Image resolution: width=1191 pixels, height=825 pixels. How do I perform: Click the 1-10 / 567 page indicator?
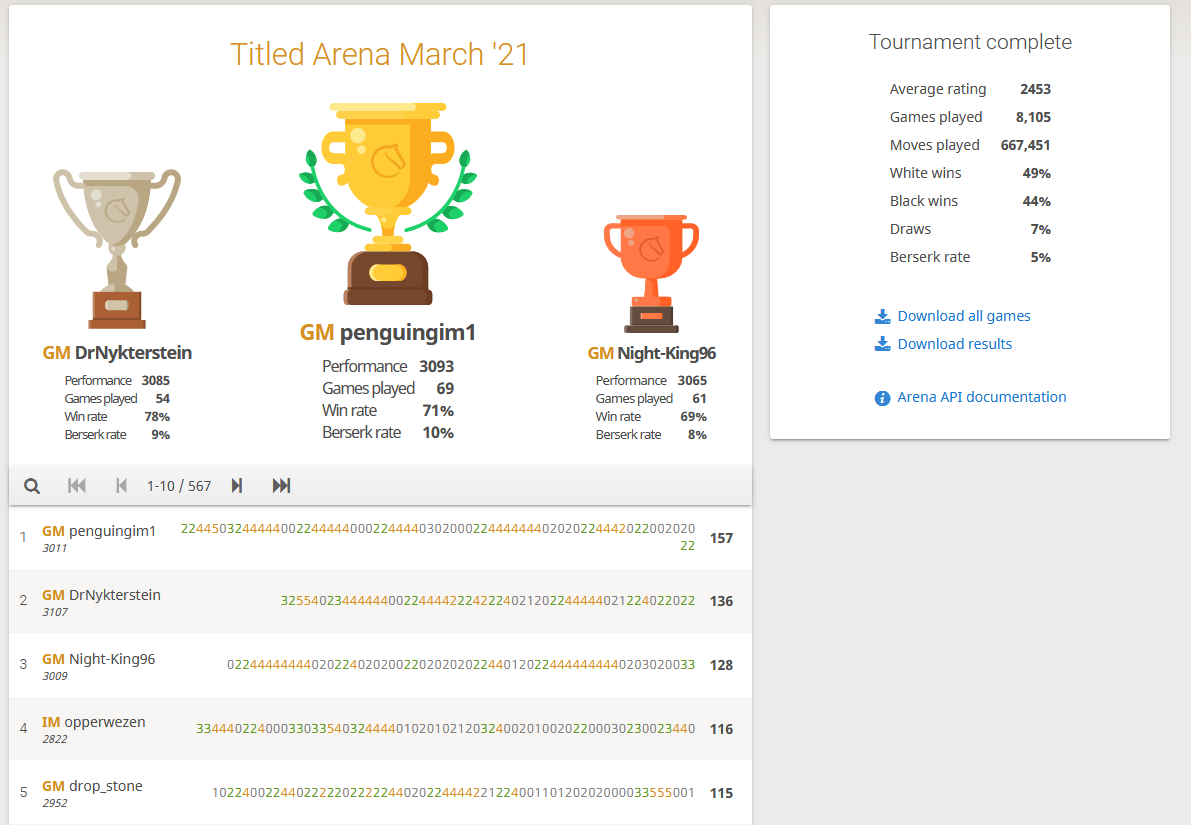(x=179, y=486)
